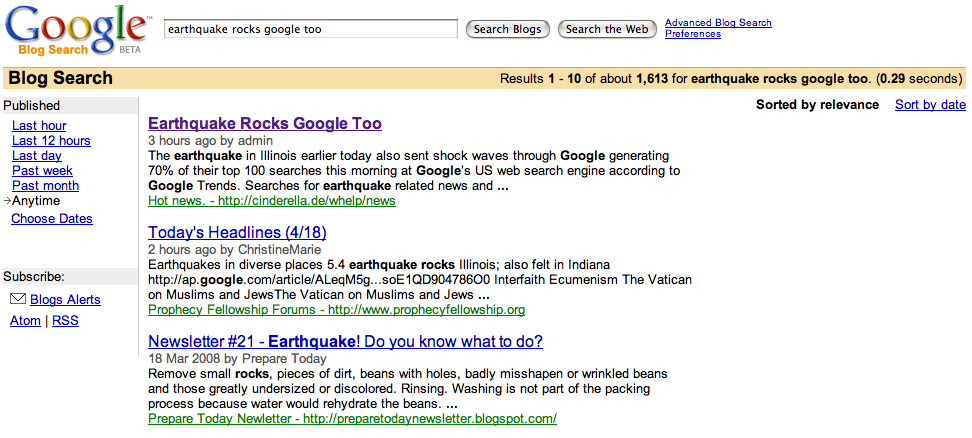Click the envelope icon beside Blogs Alerts
The width and height of the screenshot is (972, 438).
18,299
